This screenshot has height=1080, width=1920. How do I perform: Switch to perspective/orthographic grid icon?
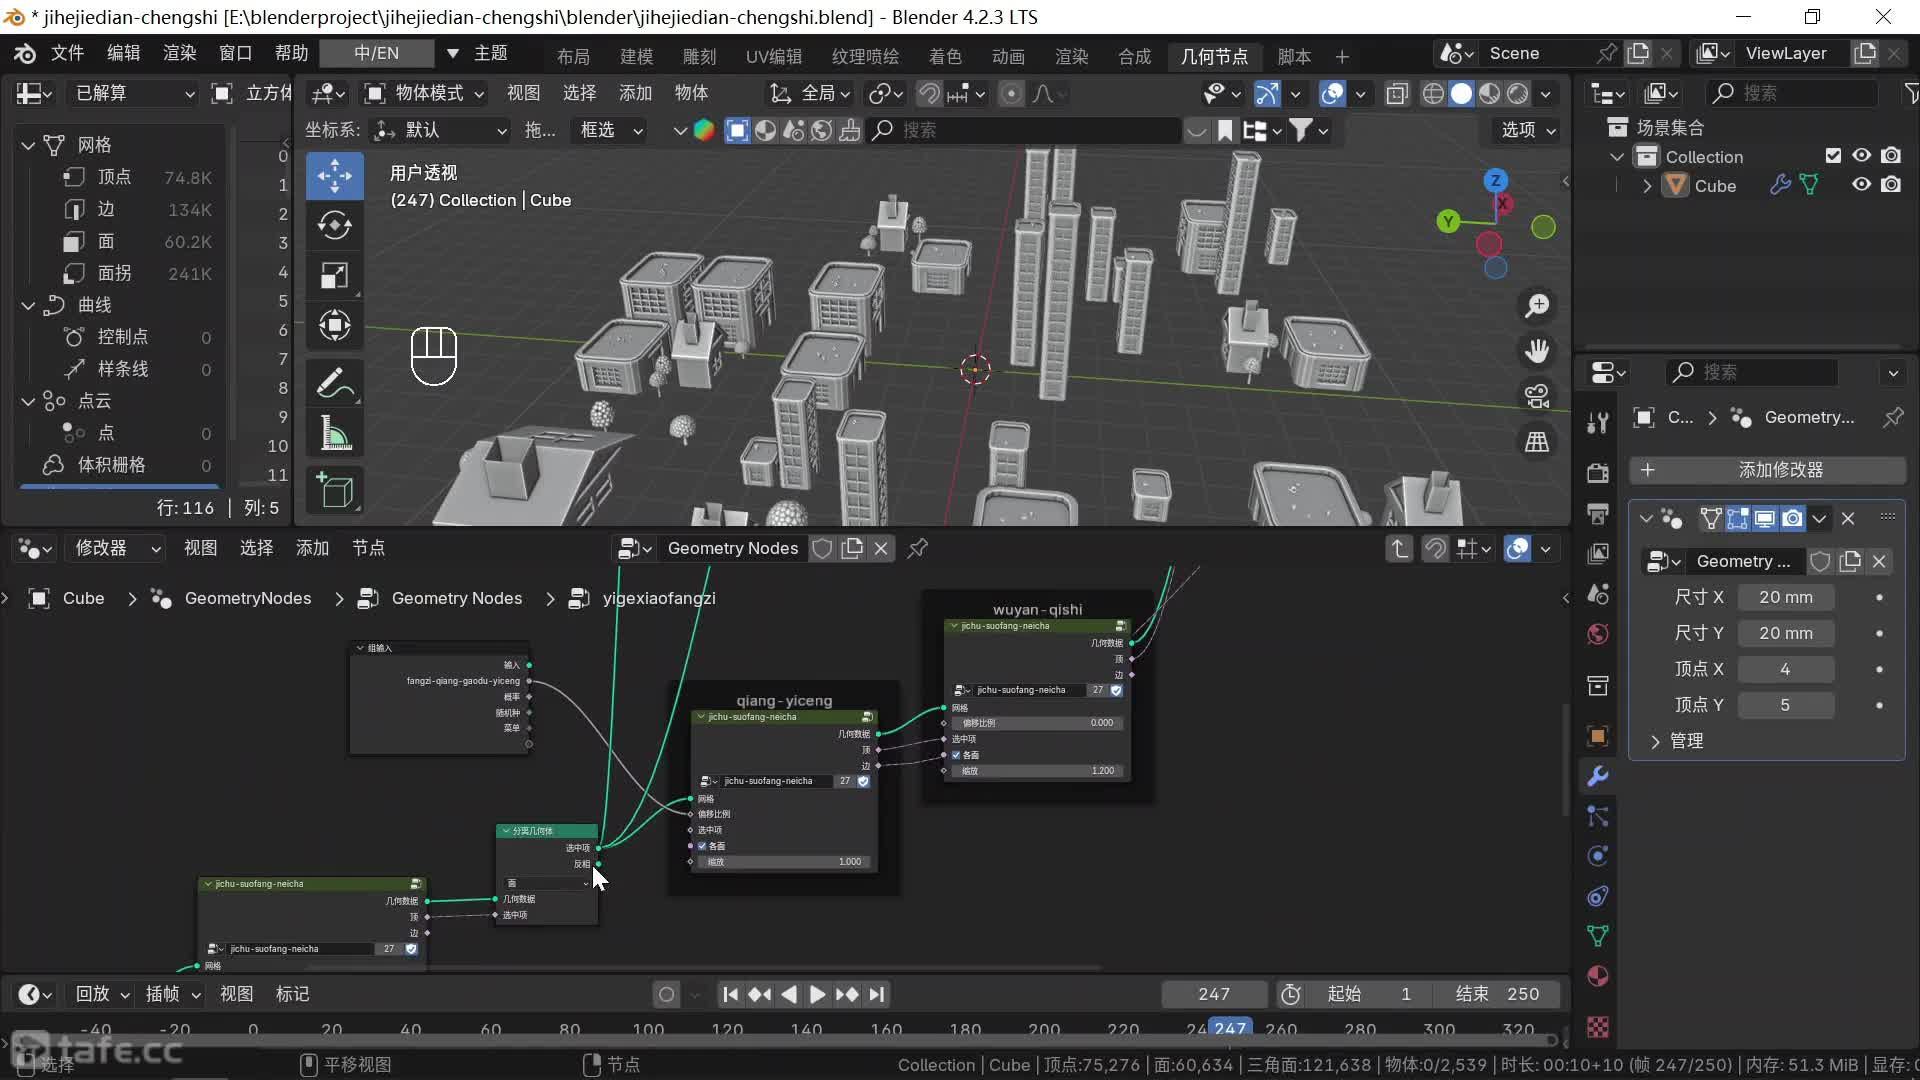click(1537, 442)
